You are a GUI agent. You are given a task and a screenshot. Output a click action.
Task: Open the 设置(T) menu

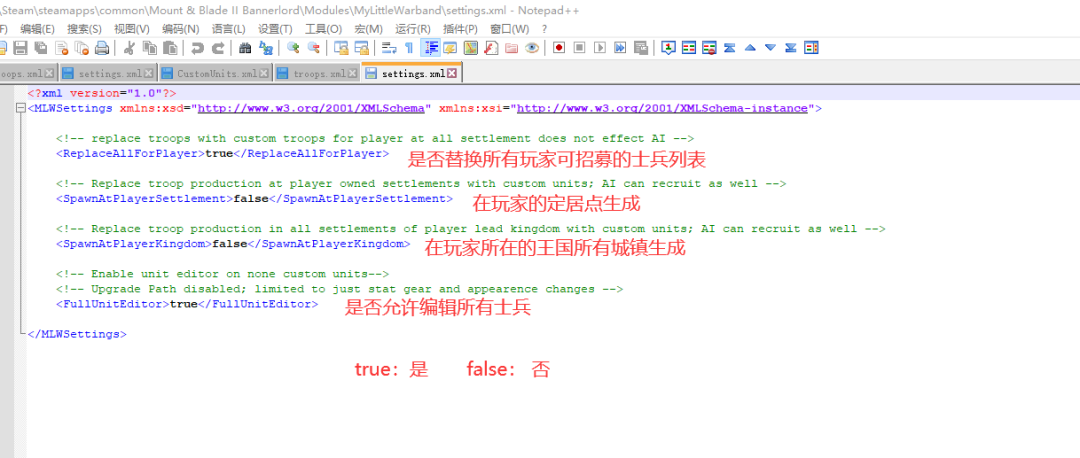(x=275, y=29)
